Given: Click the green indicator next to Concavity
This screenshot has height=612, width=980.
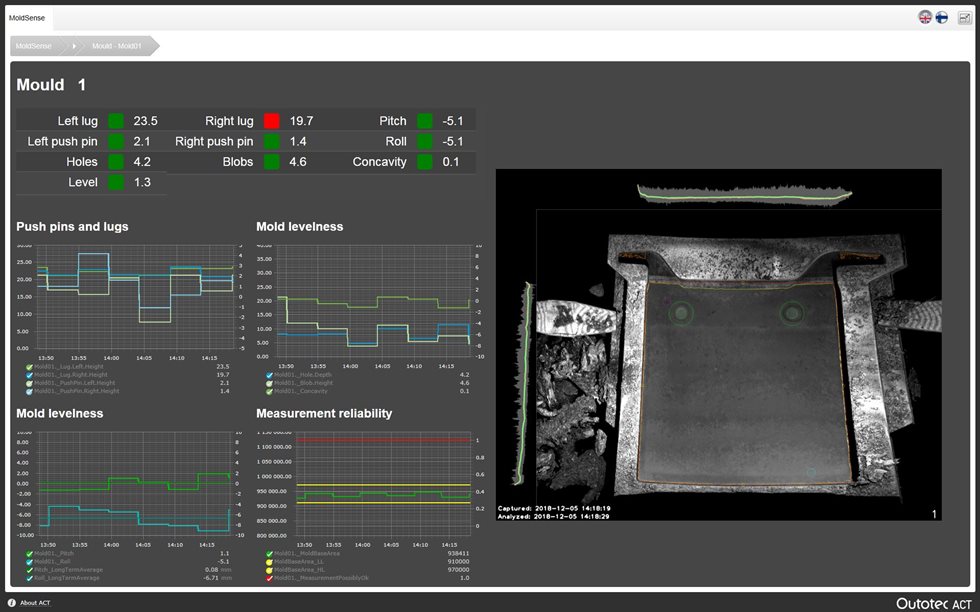Looking at the screenshot, I should [422, 161].
